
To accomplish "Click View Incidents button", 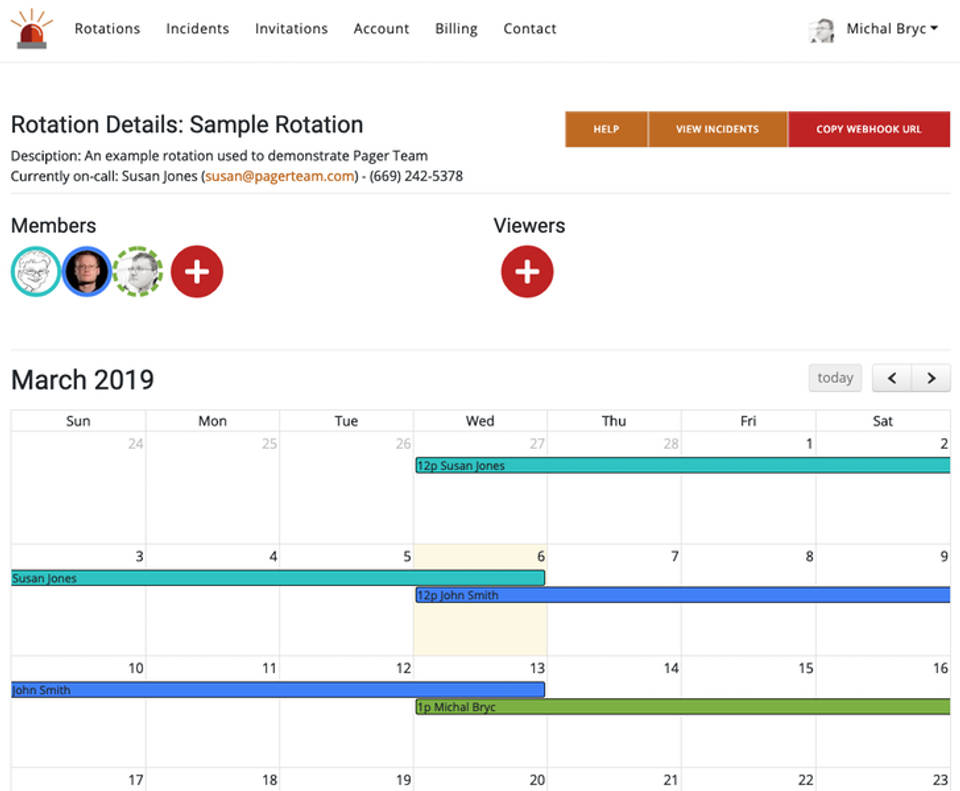I will tap(717, 129).
